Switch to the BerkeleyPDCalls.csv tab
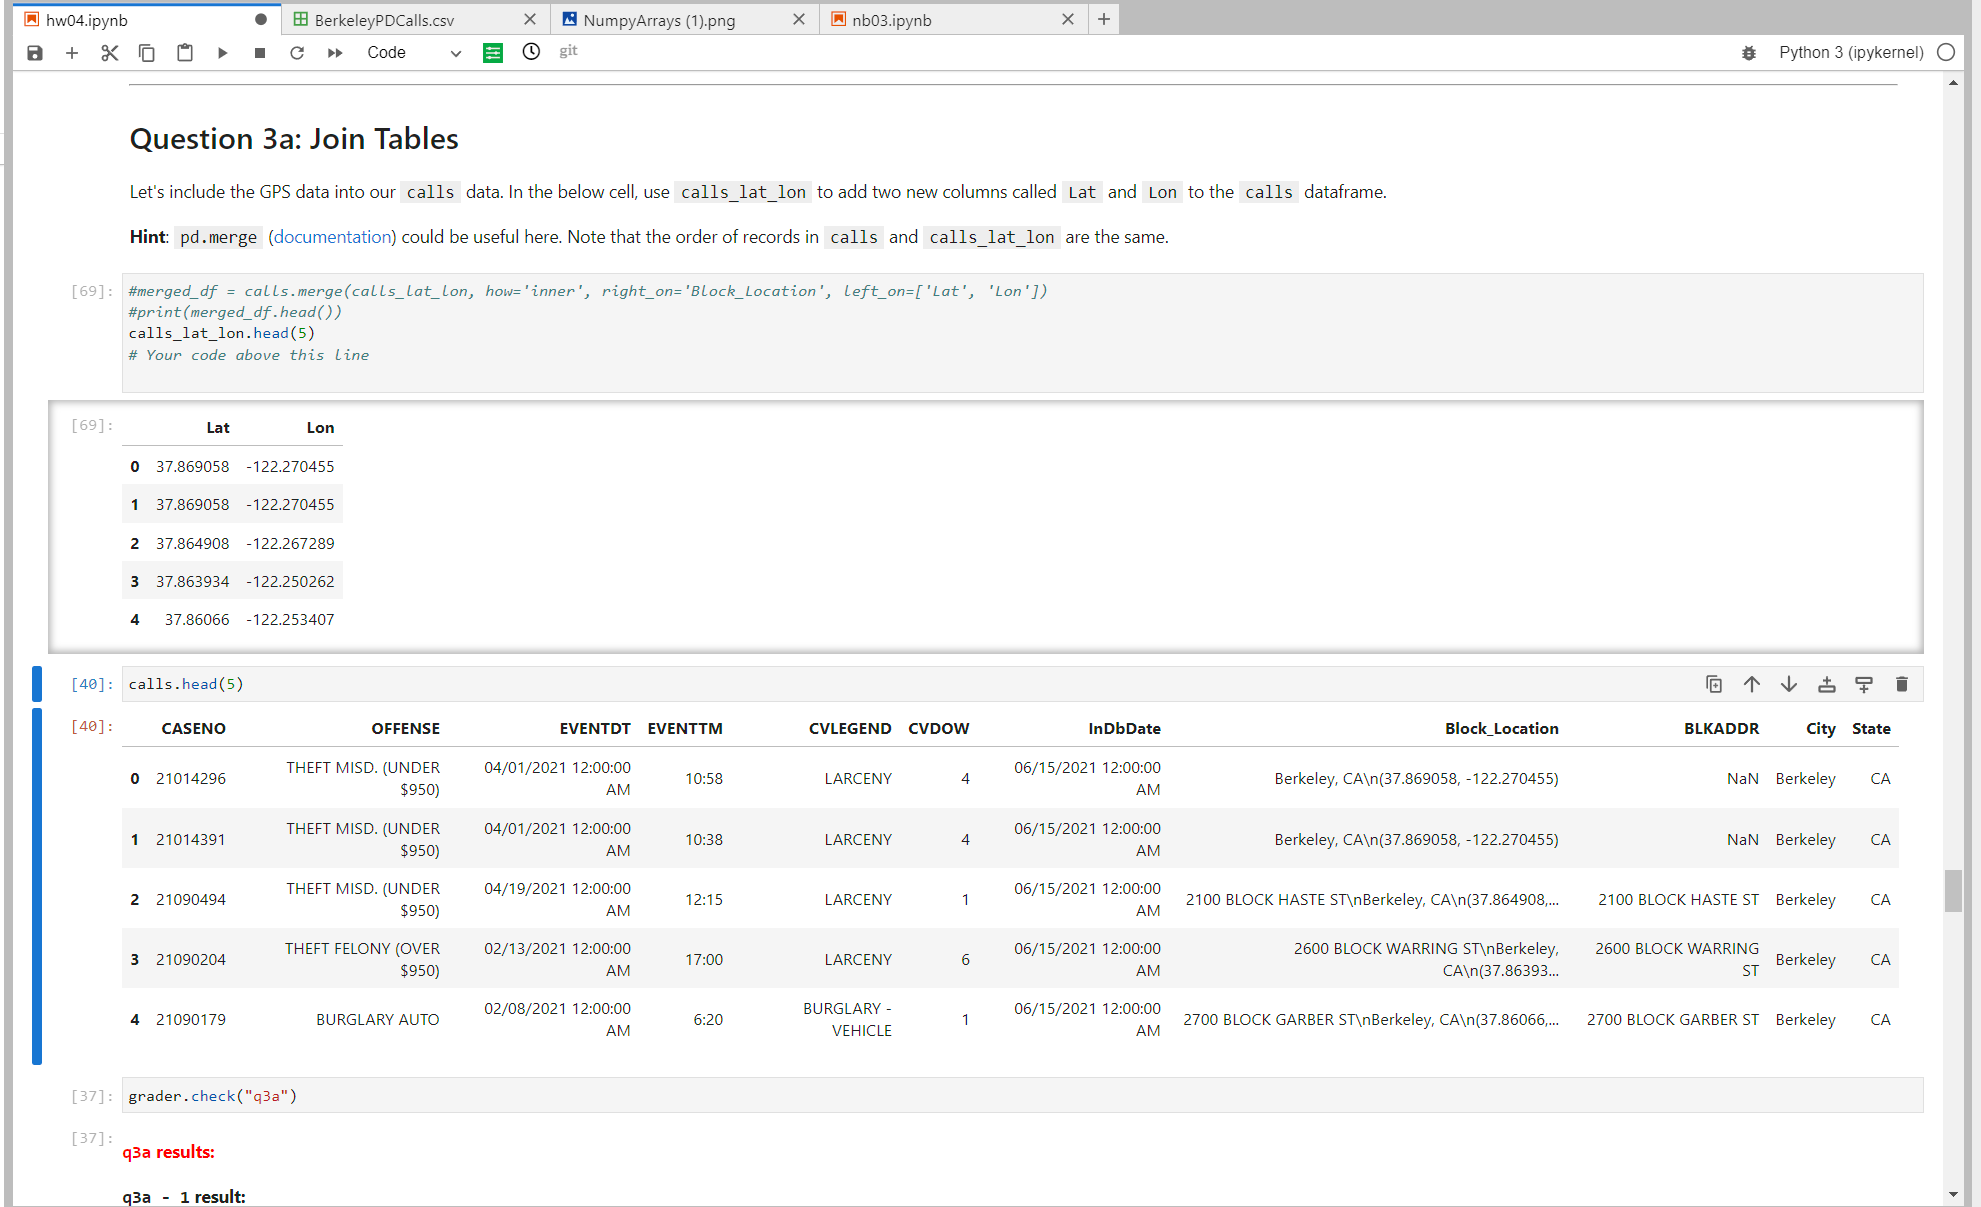This screenshot has width=1981, height=1207. coord(385,19)
